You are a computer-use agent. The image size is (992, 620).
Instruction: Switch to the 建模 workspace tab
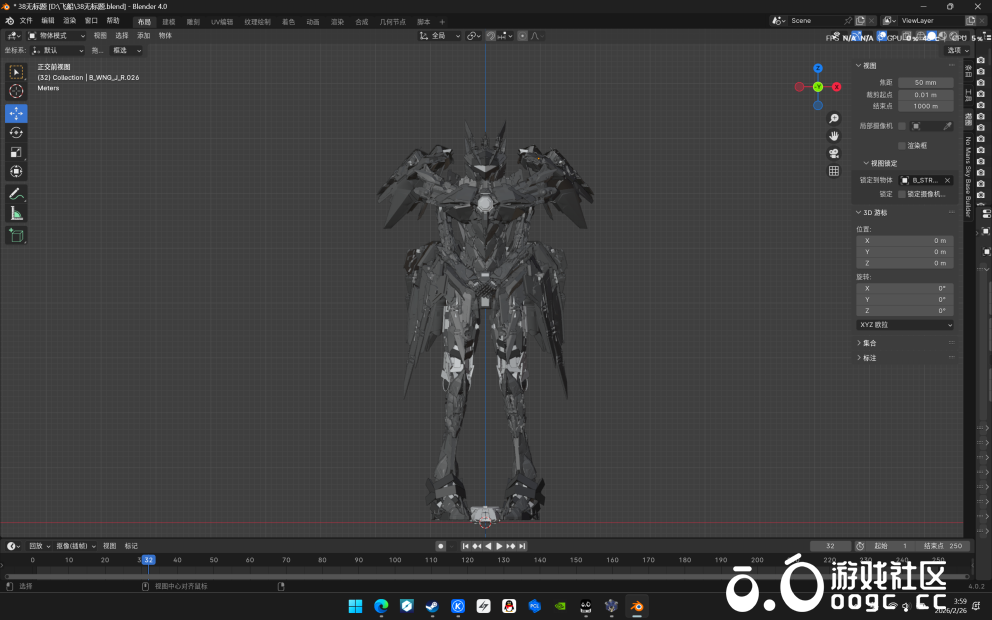click(x=168, y=21)
